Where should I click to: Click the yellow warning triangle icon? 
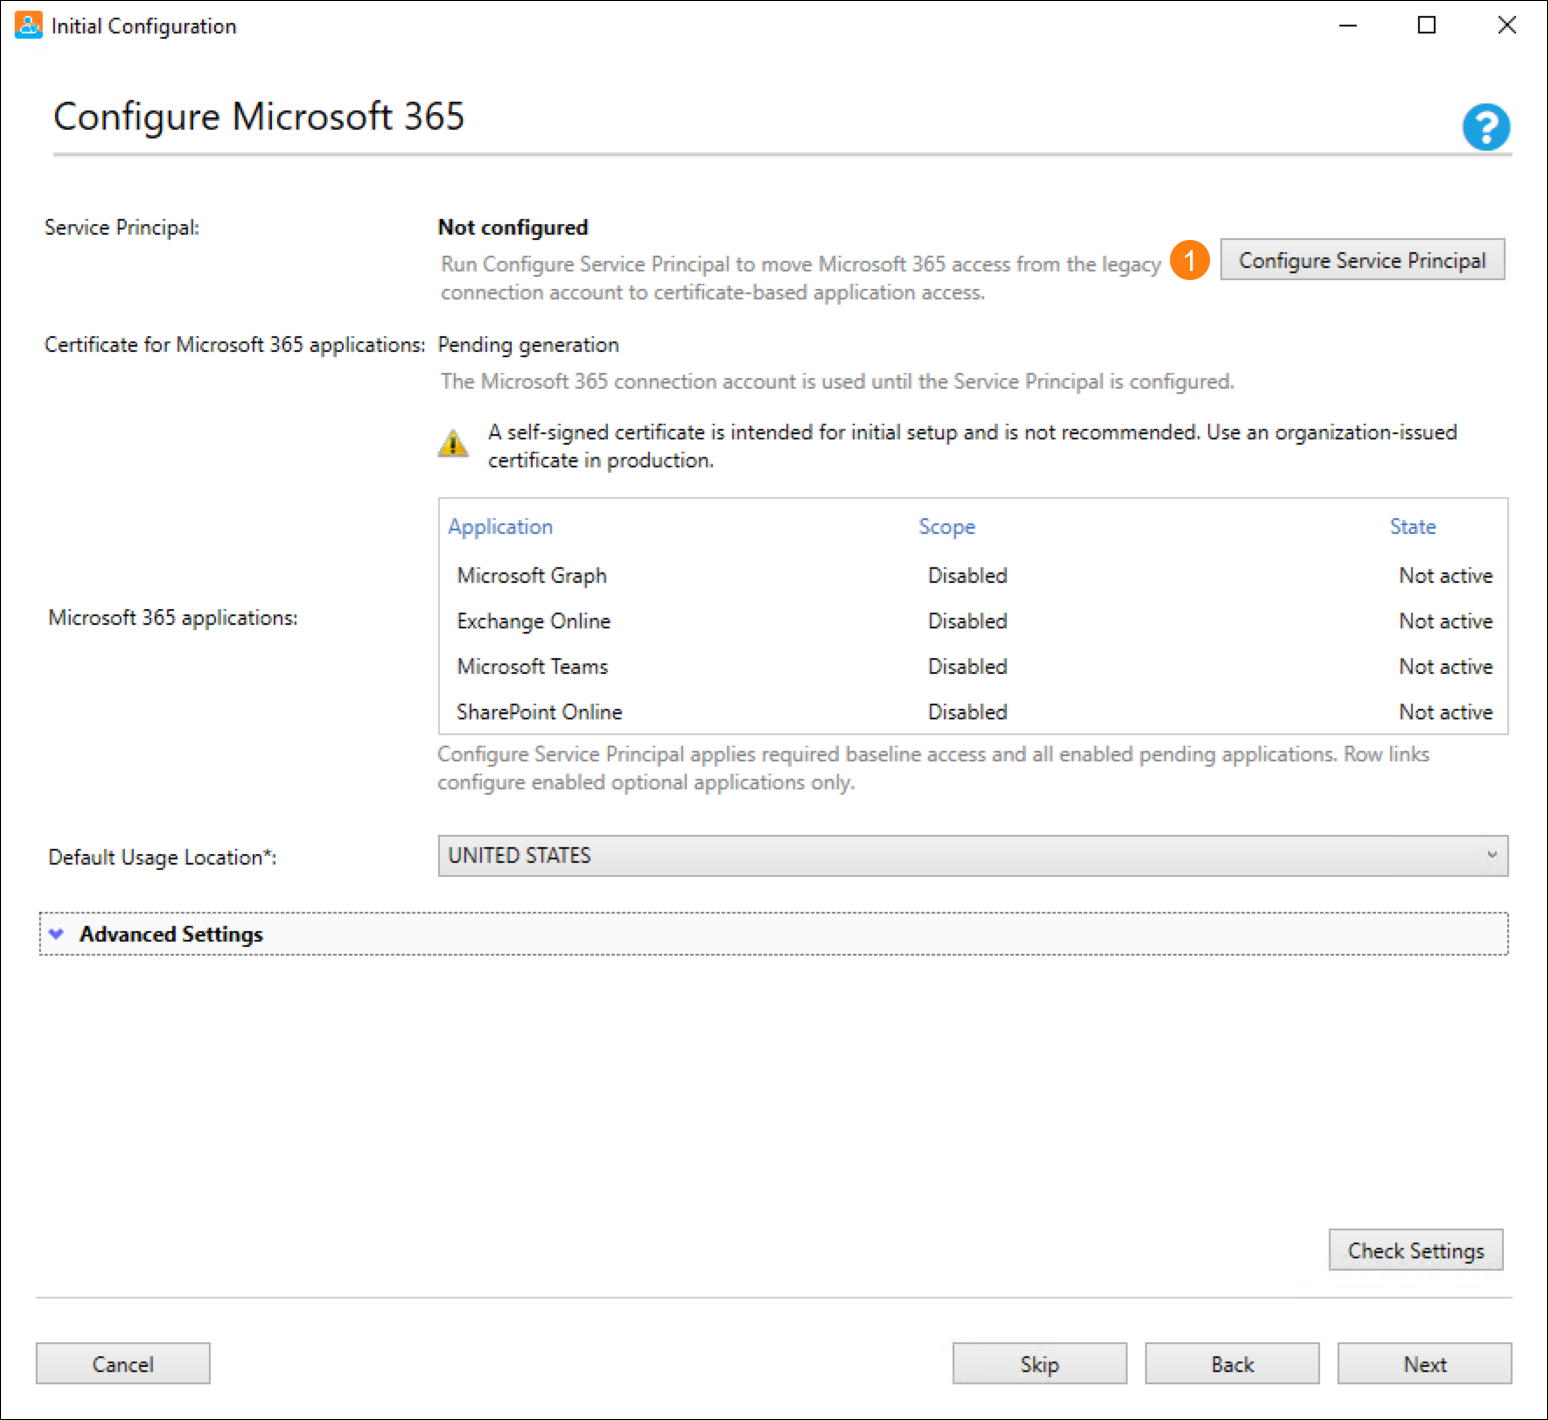(453, 443)
